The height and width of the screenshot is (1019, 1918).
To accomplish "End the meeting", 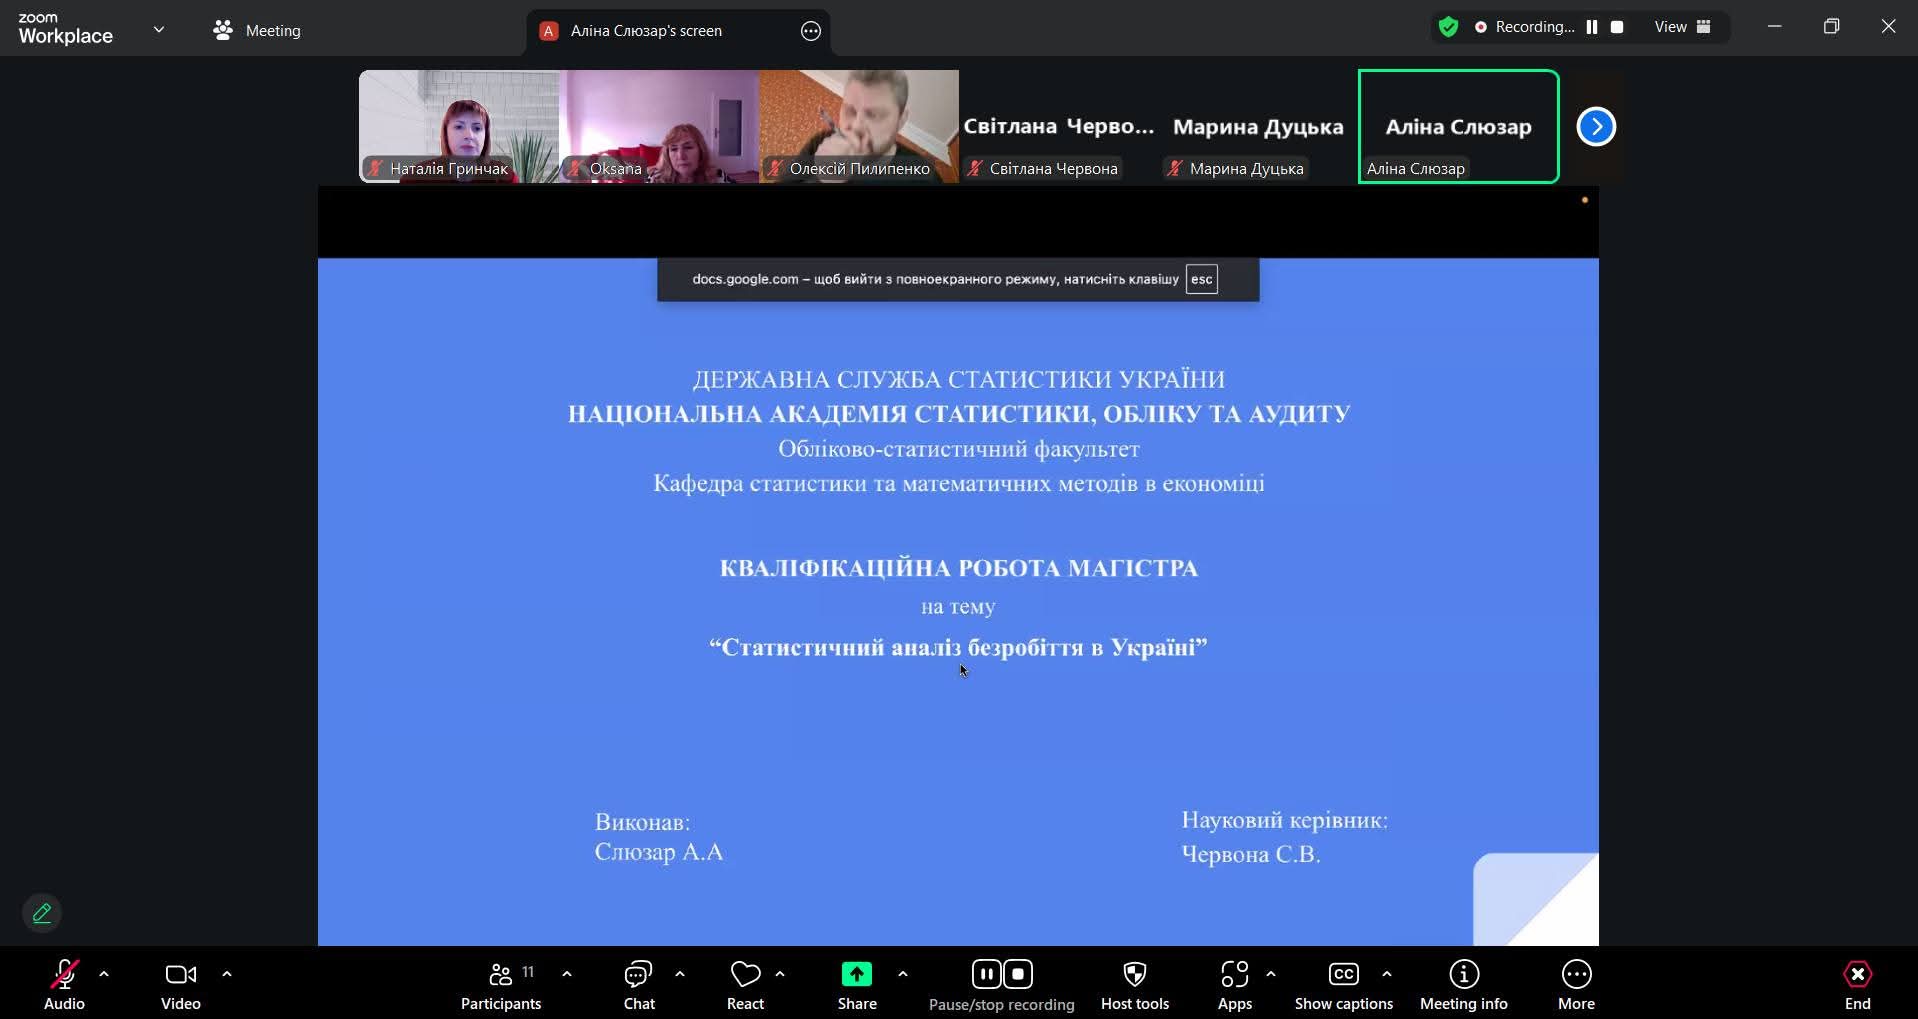I will coord(1857,985).
